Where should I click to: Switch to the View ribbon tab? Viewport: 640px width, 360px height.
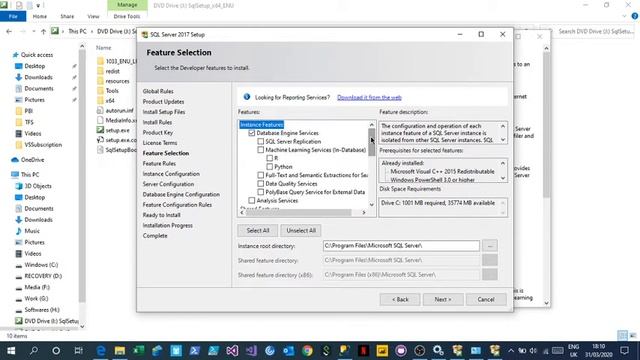coord(93,16)
